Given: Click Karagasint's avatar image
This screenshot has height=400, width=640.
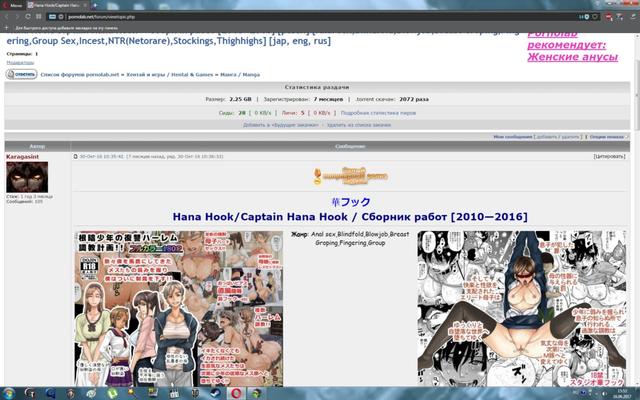Looking at the screenshot, I should [27, 177].
